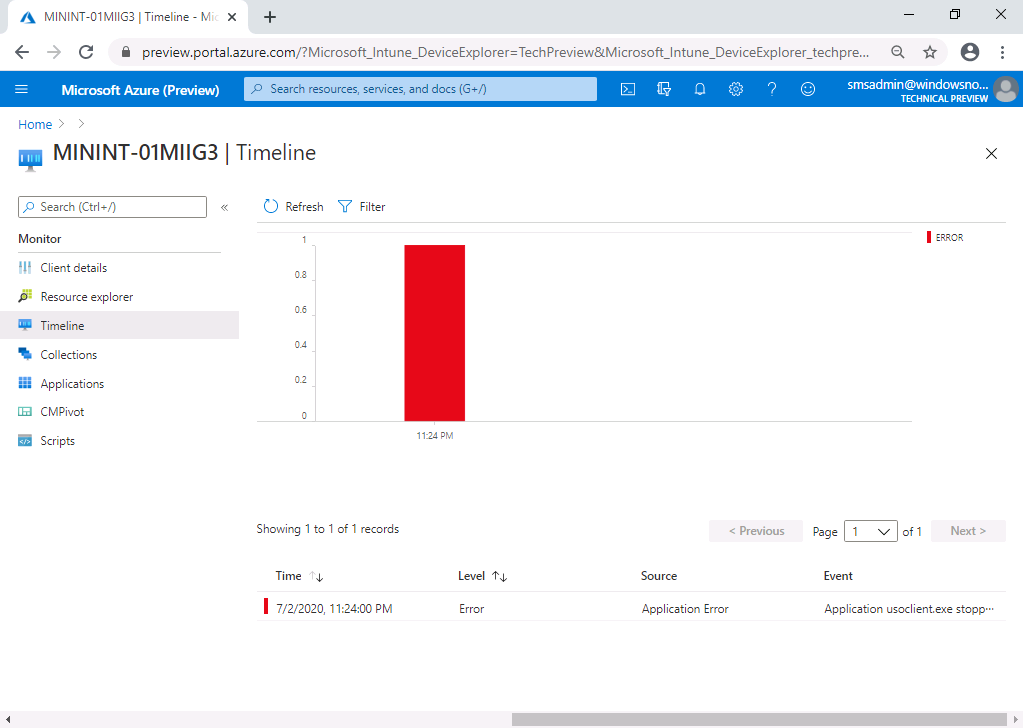Open the Cloud Shell icon
Image resolution: width=1023 pixels, height=728 pixels.
tap(628, 89)
